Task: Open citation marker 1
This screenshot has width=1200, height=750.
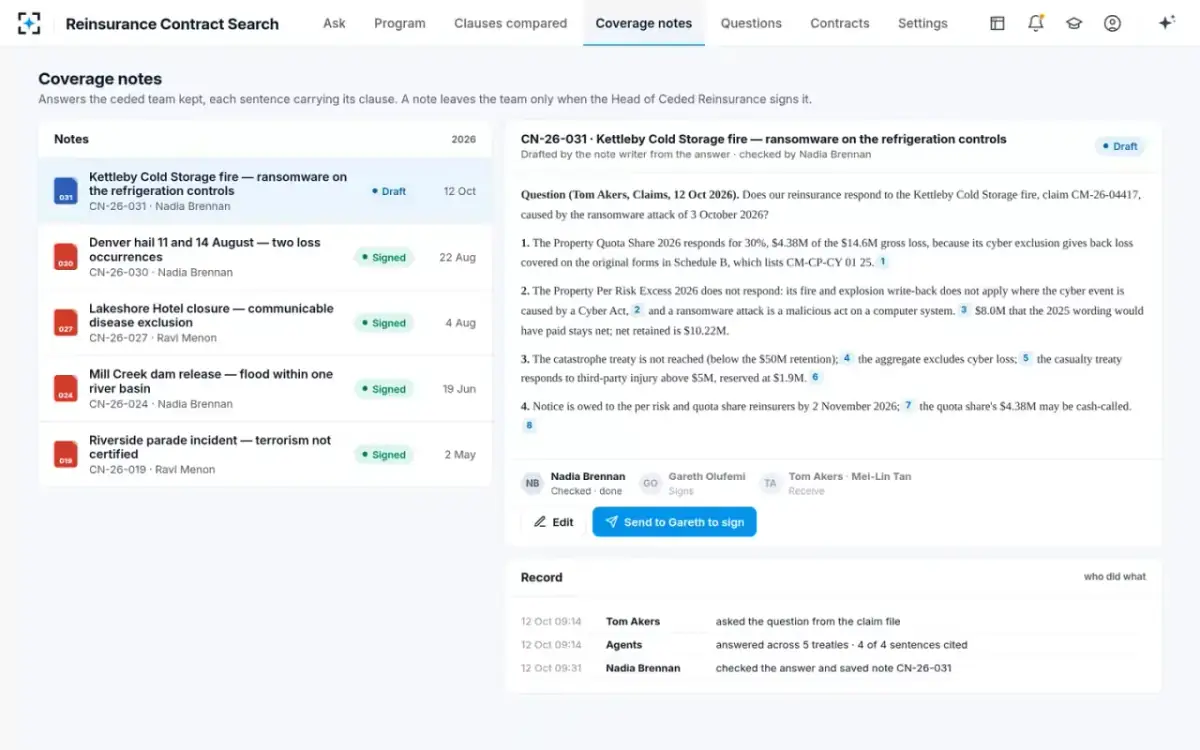Action: click(883, 262)
